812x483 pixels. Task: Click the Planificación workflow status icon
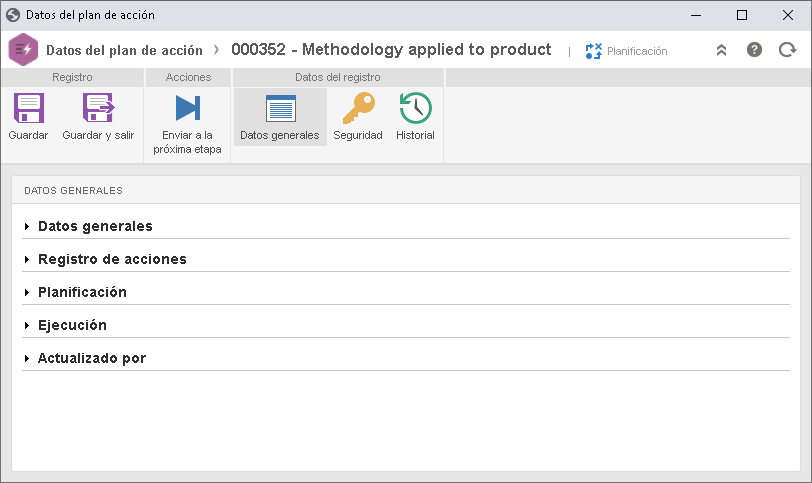tap(593, 51)
